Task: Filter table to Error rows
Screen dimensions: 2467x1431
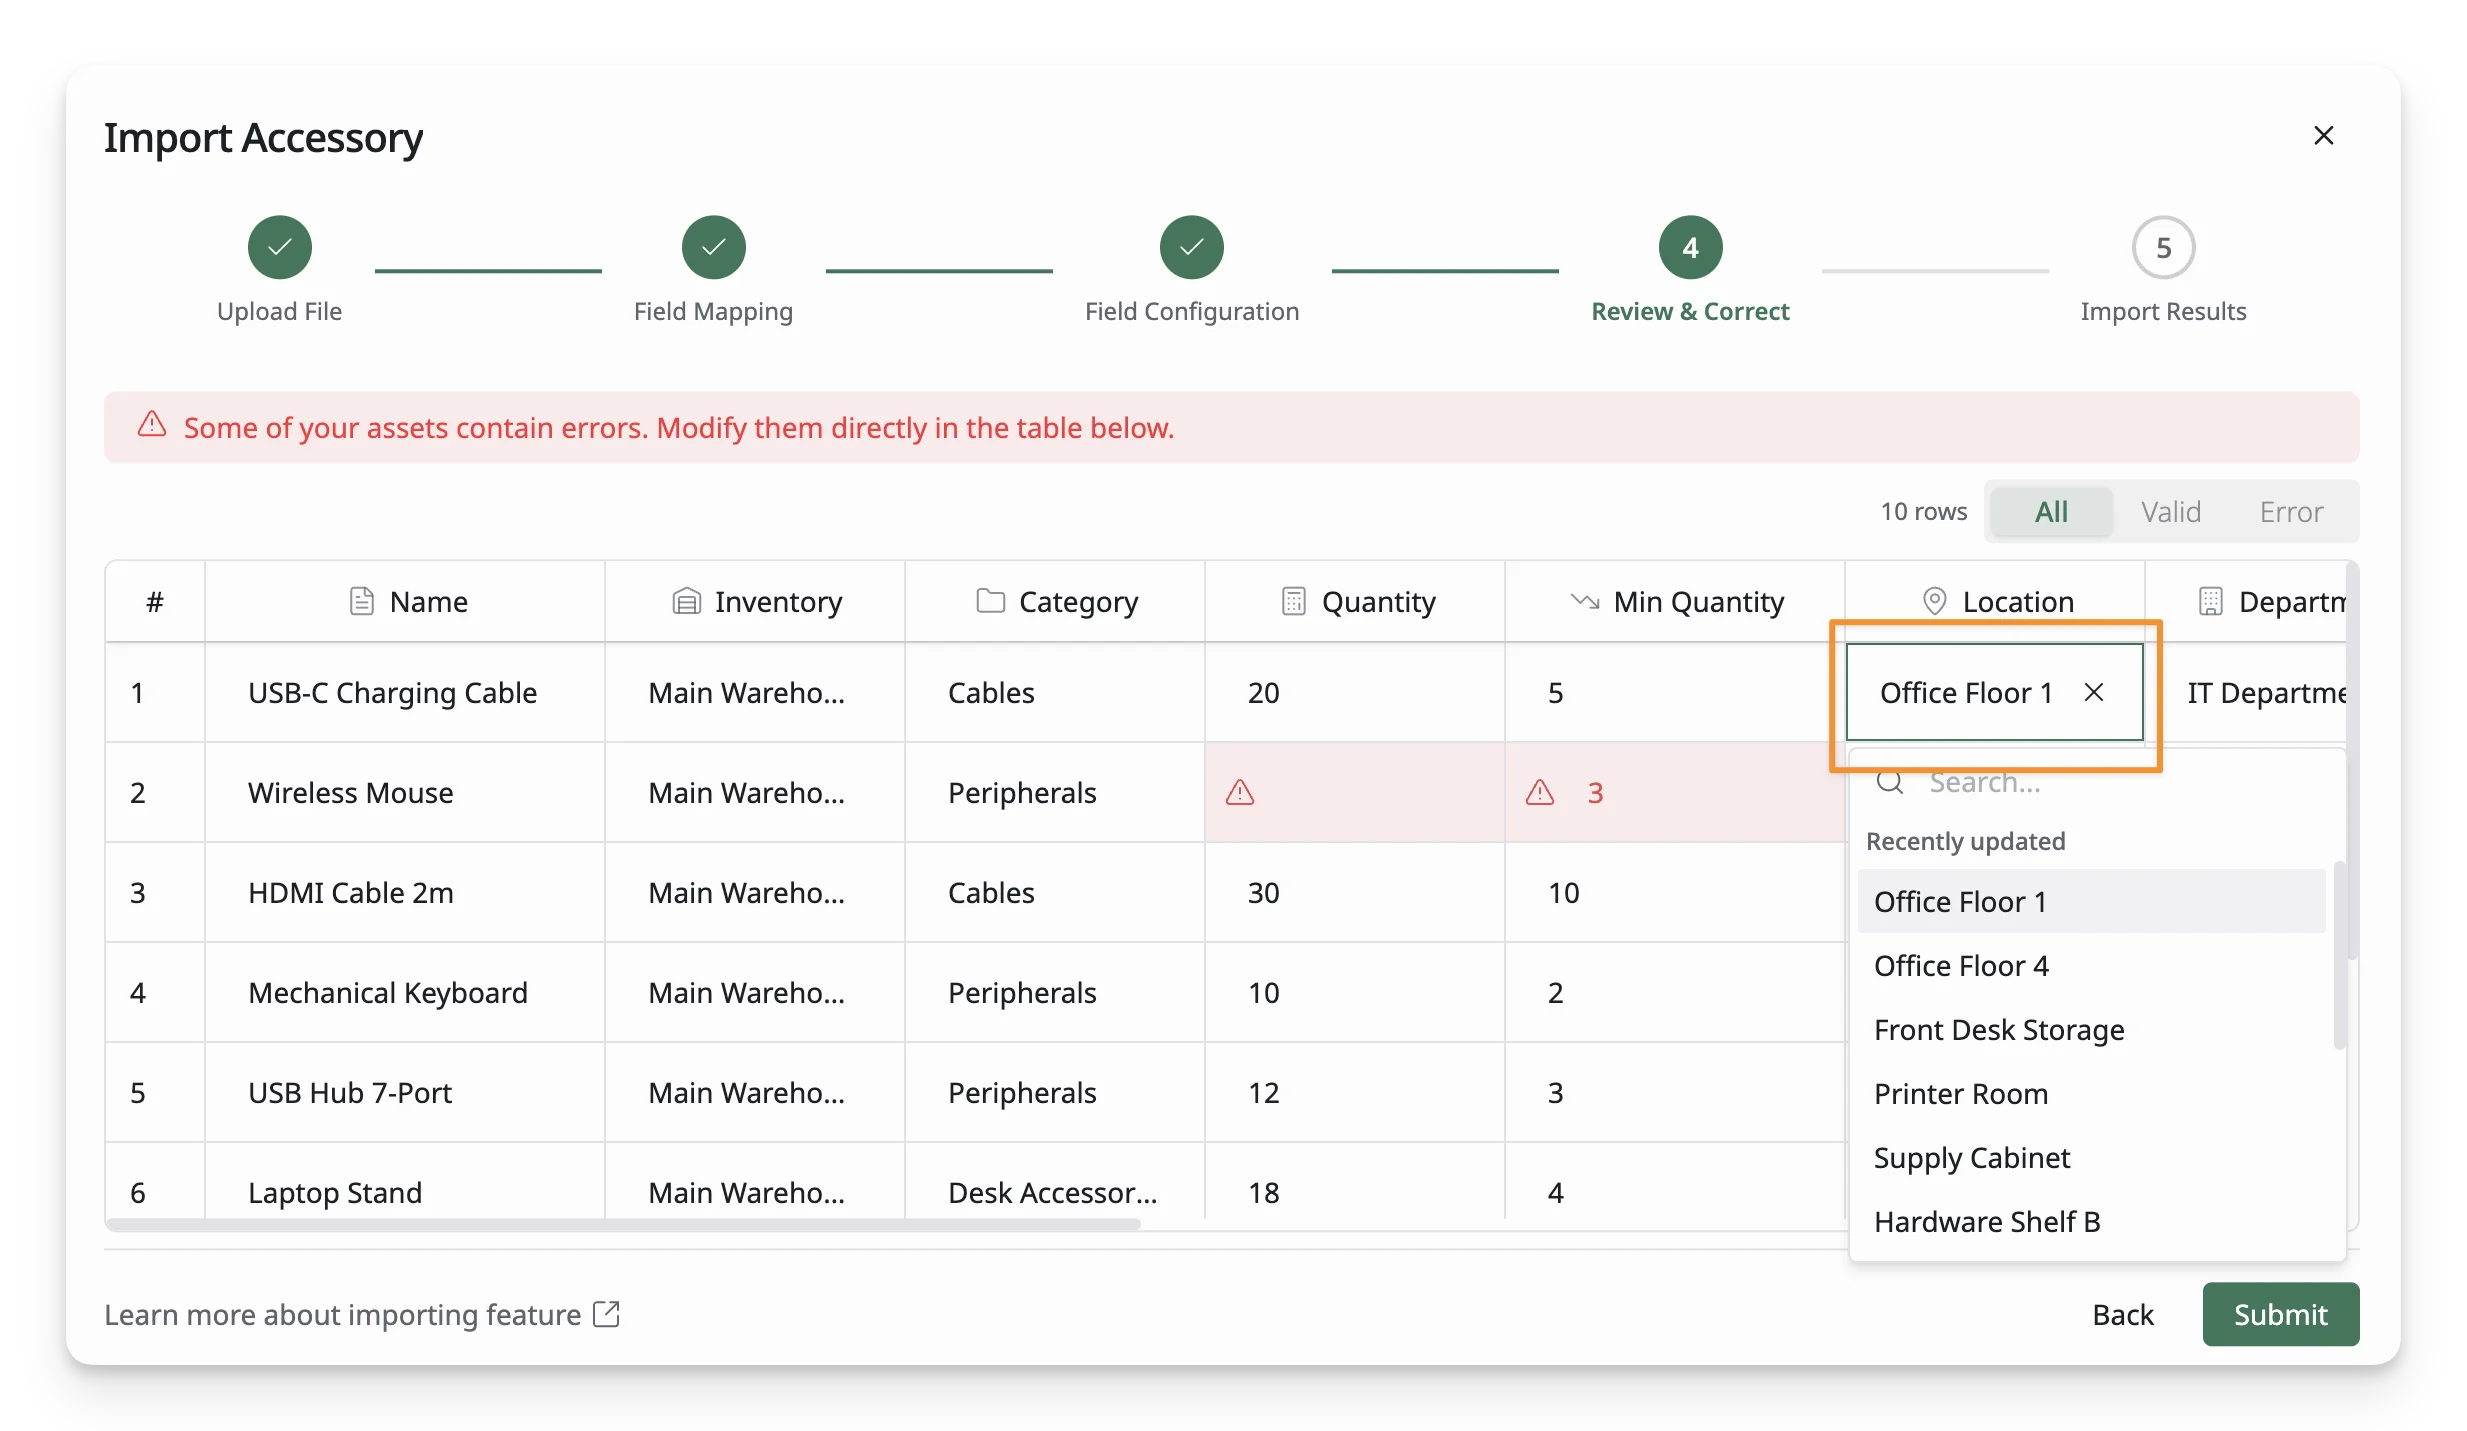Action: (2291, 512)
